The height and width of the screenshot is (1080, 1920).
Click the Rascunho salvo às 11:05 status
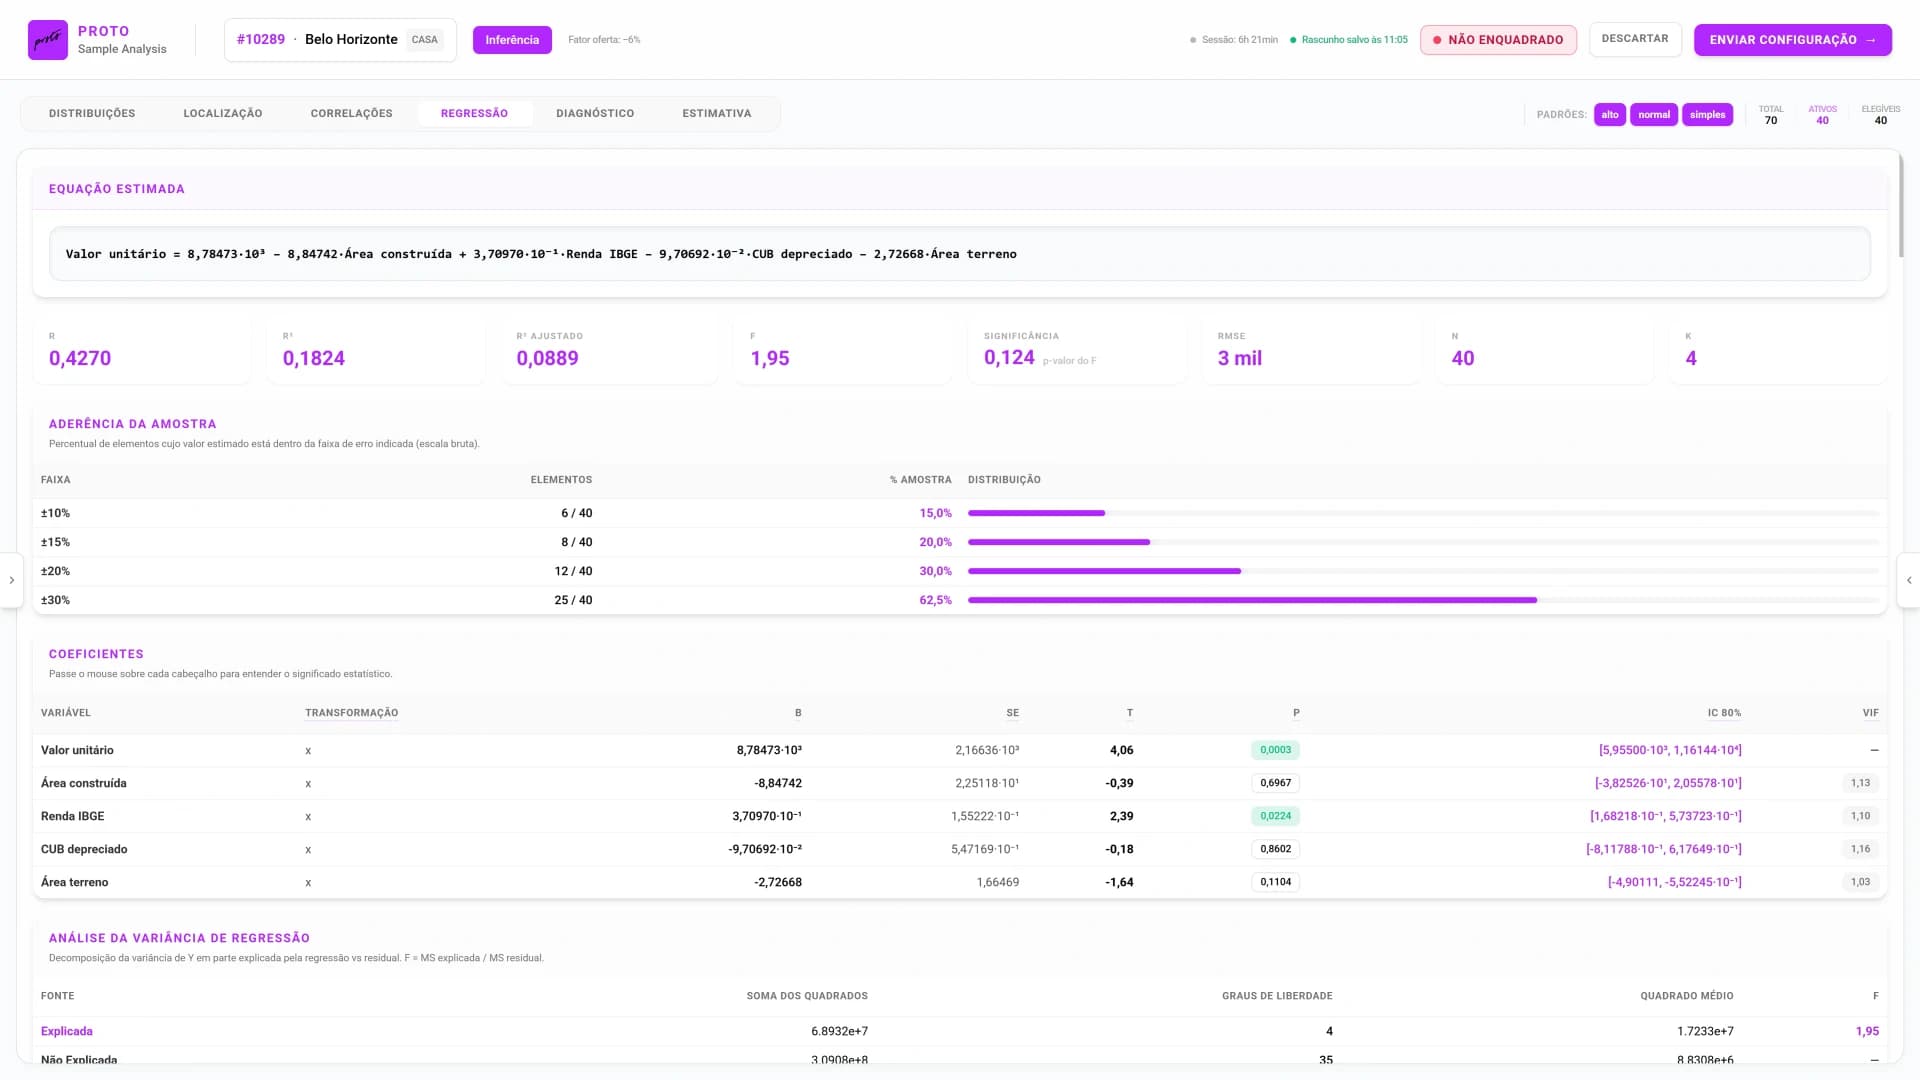1349,40
